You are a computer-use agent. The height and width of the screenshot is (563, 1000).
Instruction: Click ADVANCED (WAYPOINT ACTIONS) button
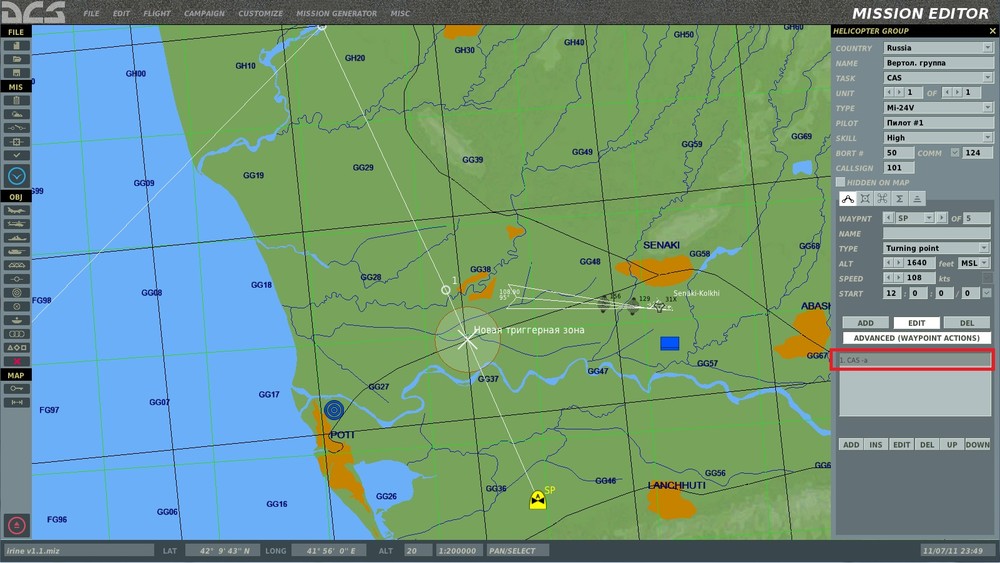[x=916, y=338]
